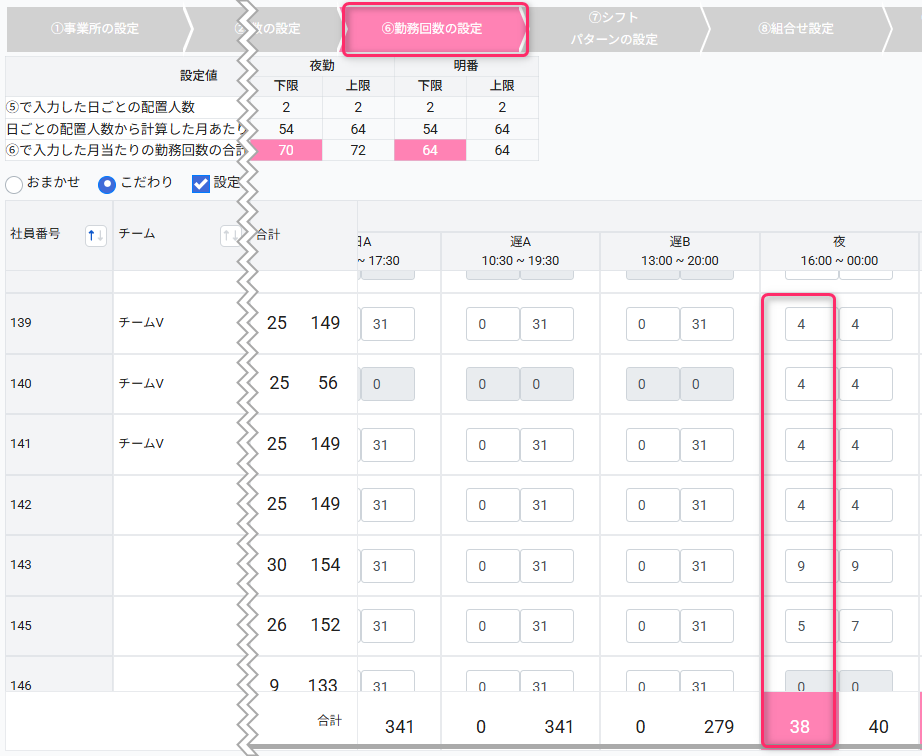This screenshot has width=922, height=756.
Task: Toggle the 設定 checkbox
Action: point(200,184)
